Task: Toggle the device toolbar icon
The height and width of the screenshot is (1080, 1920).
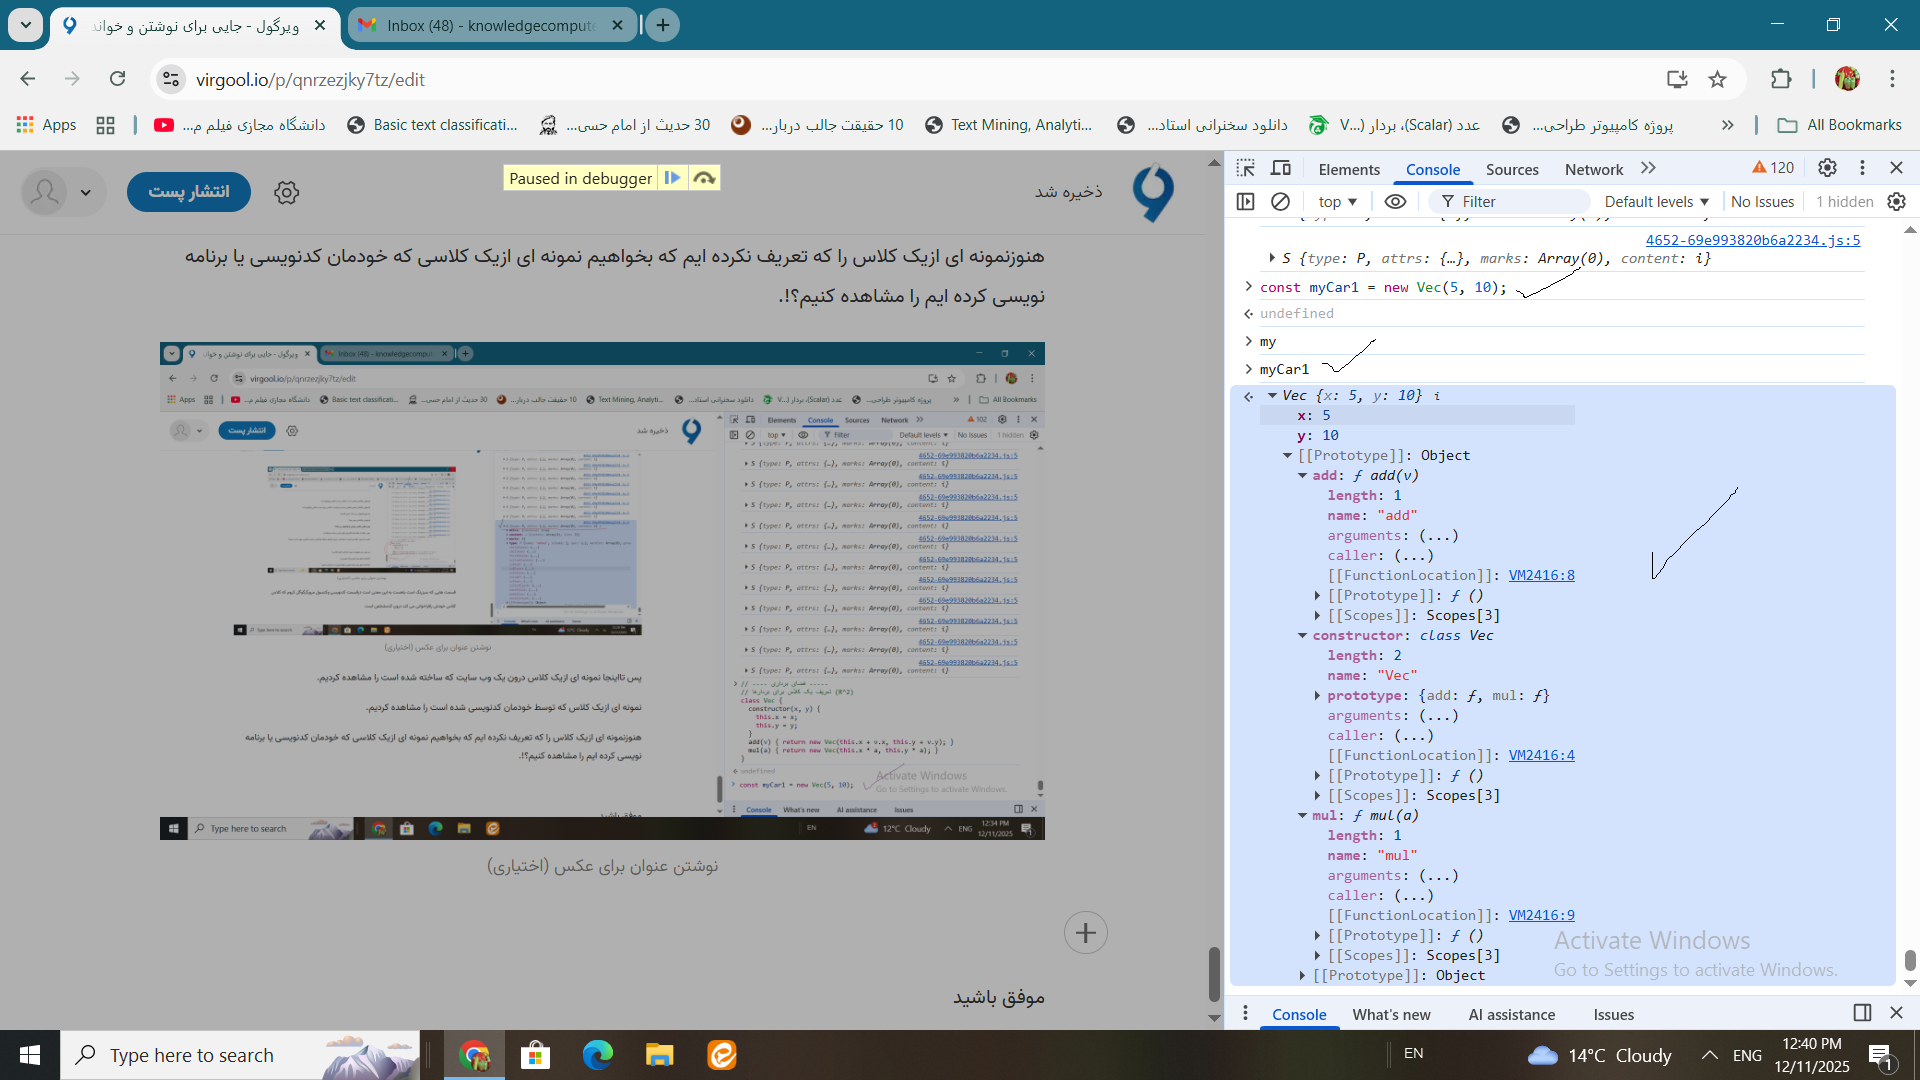Action: pyautogui.click(x=1281, y=168)
